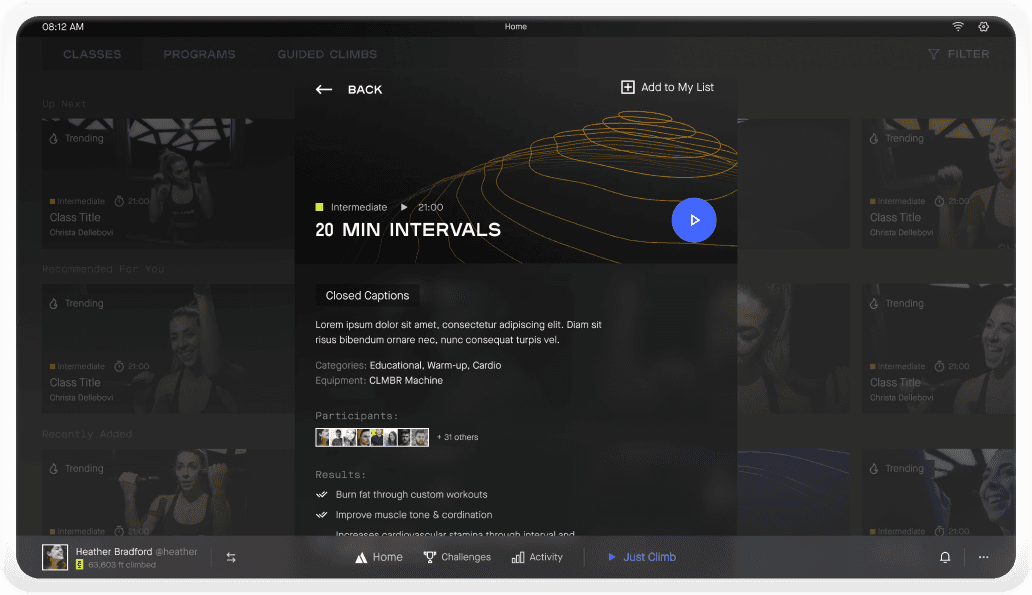Click the 08:12 AM clock
This screenshot has width=1032, height=595.
(x=63, y=27)
